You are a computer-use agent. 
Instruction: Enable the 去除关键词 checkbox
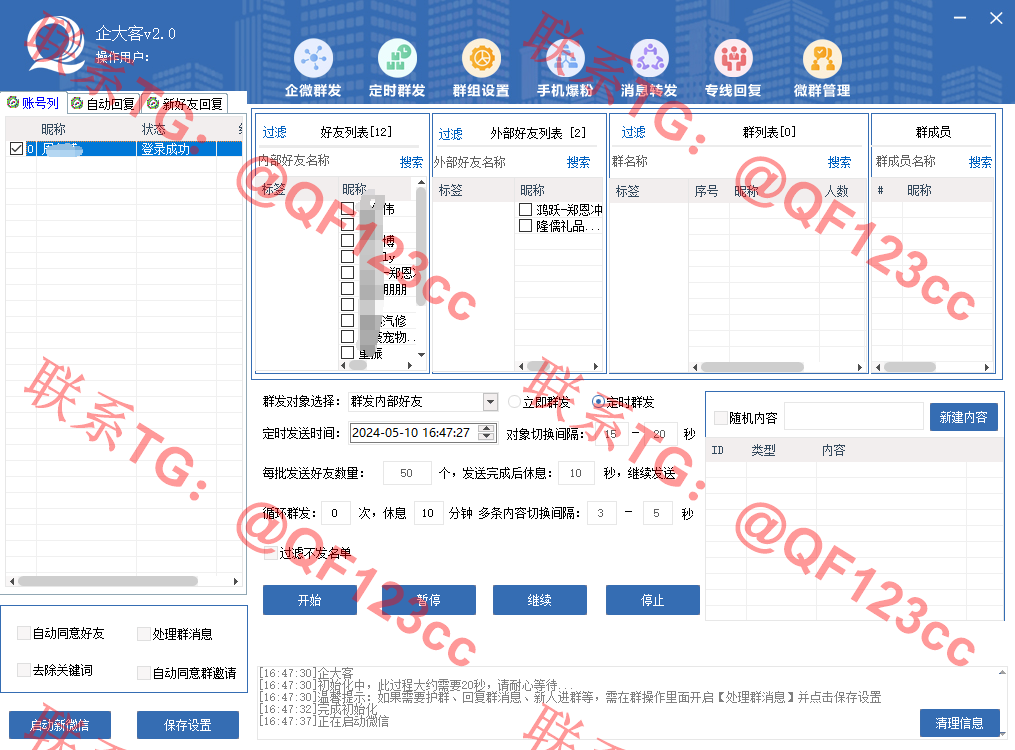point(24,670)
